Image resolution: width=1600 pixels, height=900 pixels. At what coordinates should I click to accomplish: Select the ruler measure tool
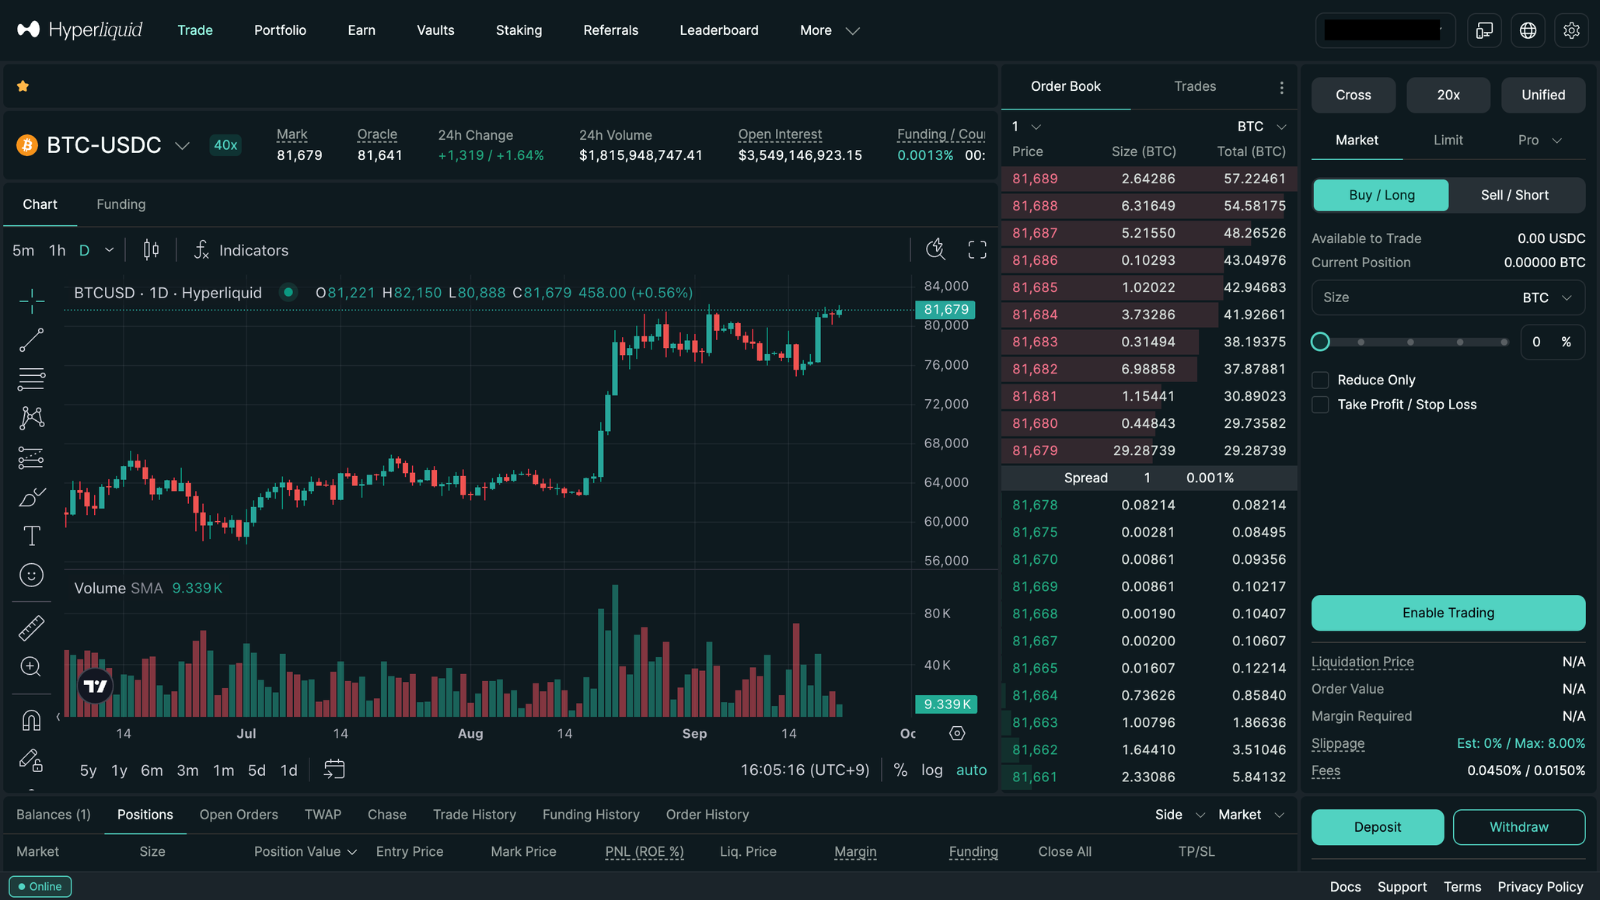(31, 628)
